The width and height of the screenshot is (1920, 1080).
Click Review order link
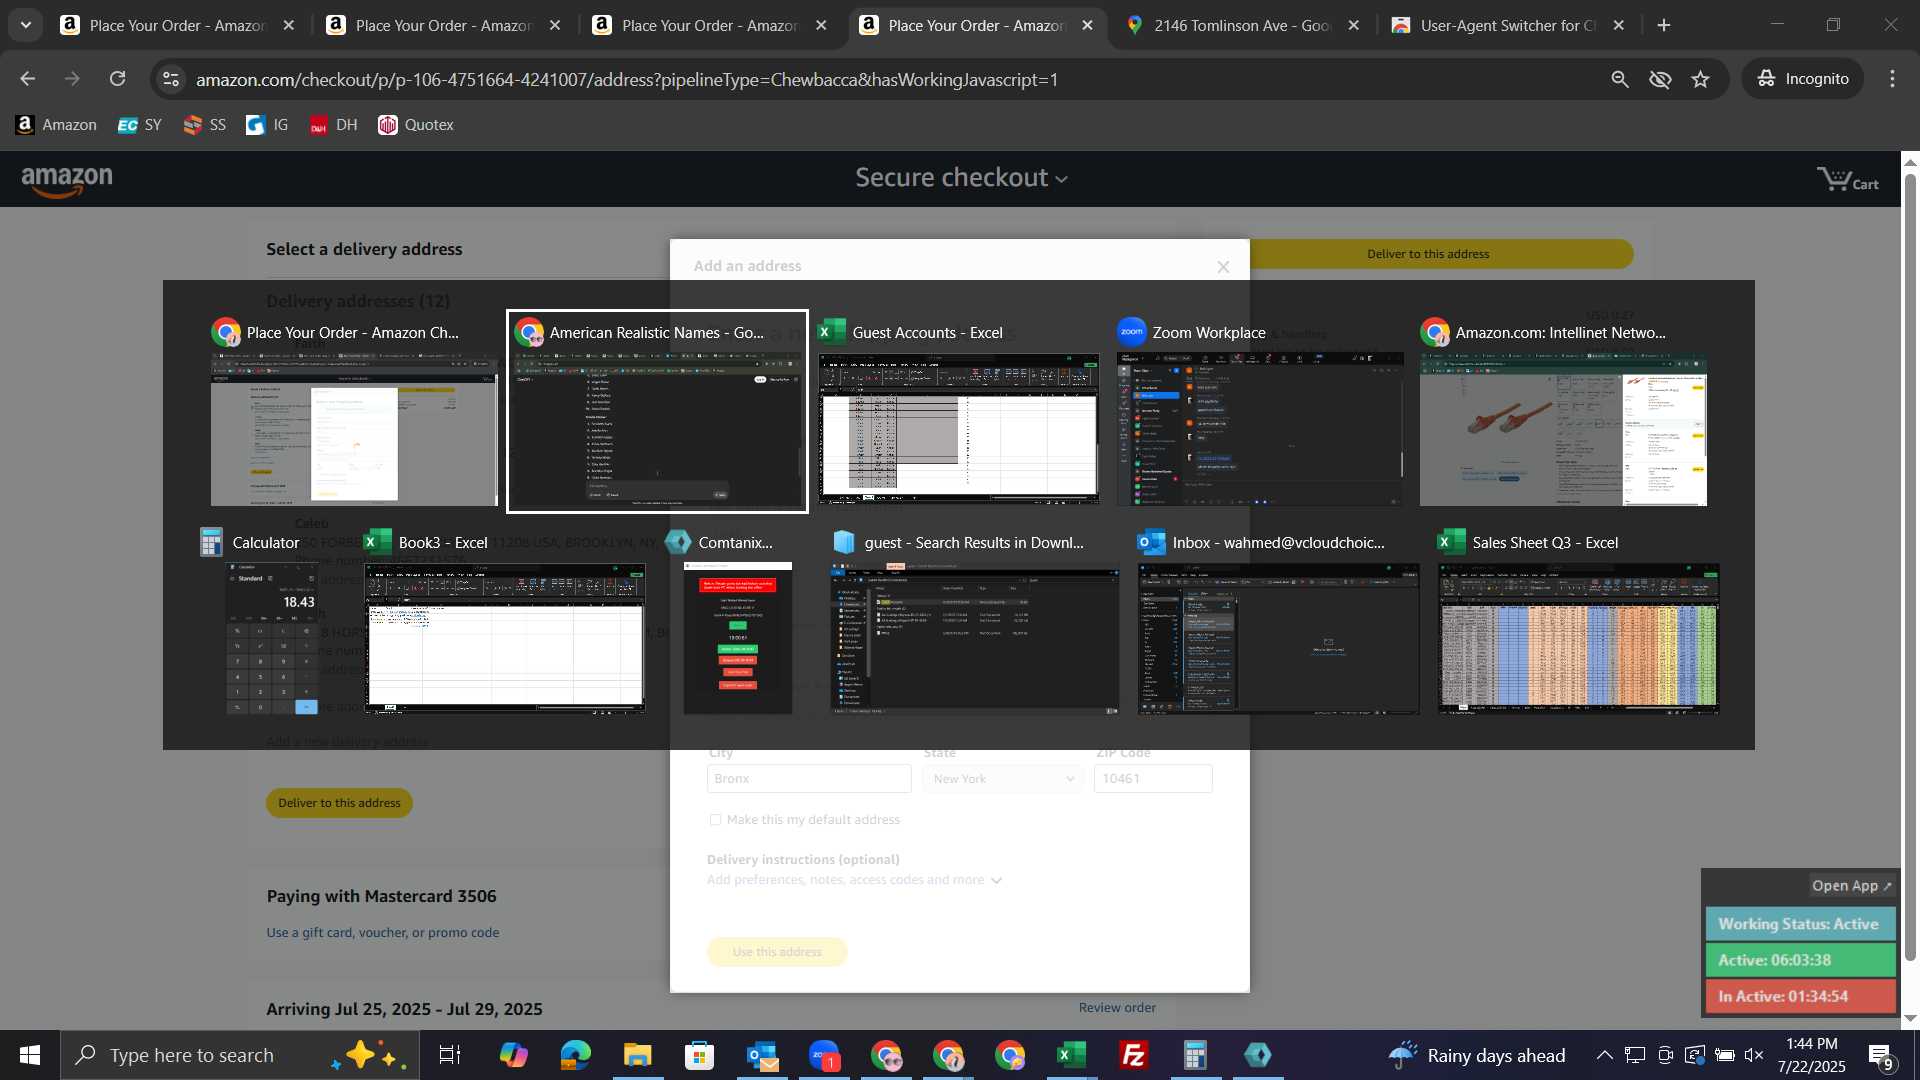[x=1117, y=1008]
